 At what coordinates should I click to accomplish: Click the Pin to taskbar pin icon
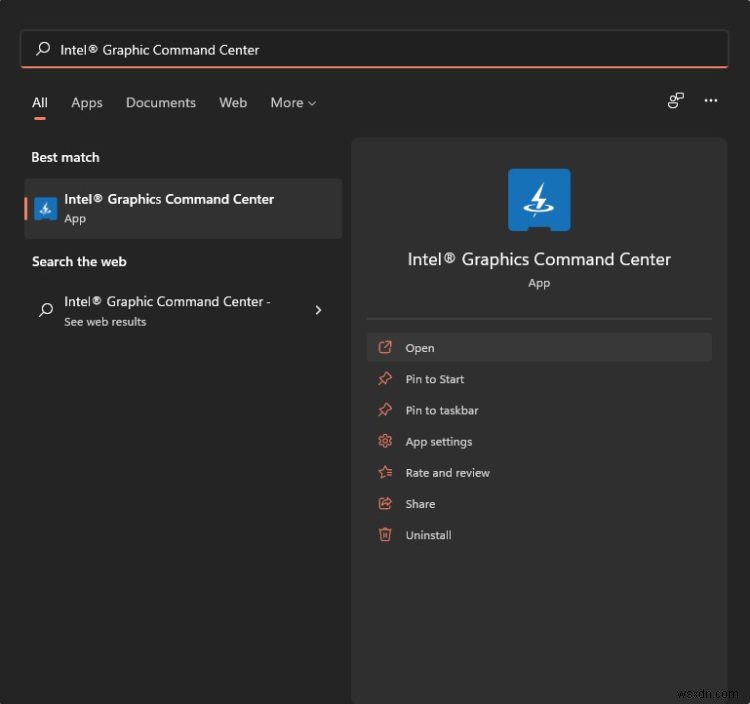pos(385,410)
